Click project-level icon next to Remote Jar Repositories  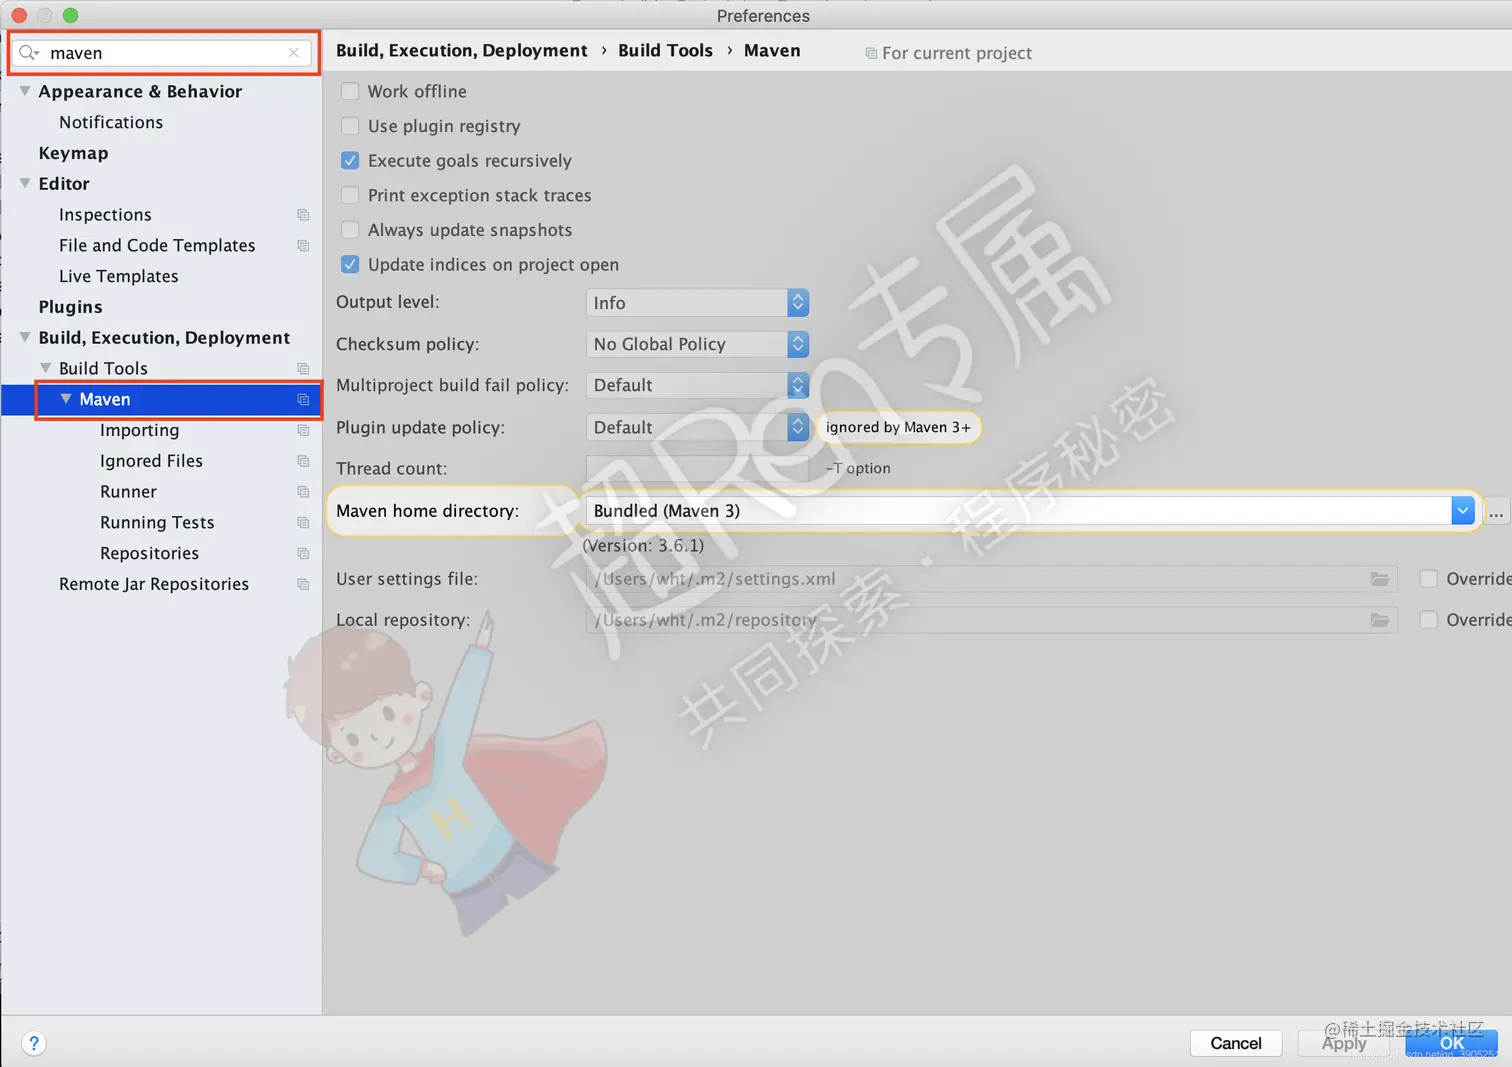tap(303, 584)
